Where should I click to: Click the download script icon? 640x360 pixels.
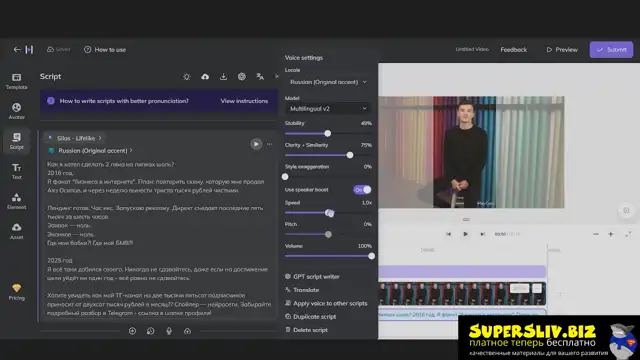click(223, 76)
